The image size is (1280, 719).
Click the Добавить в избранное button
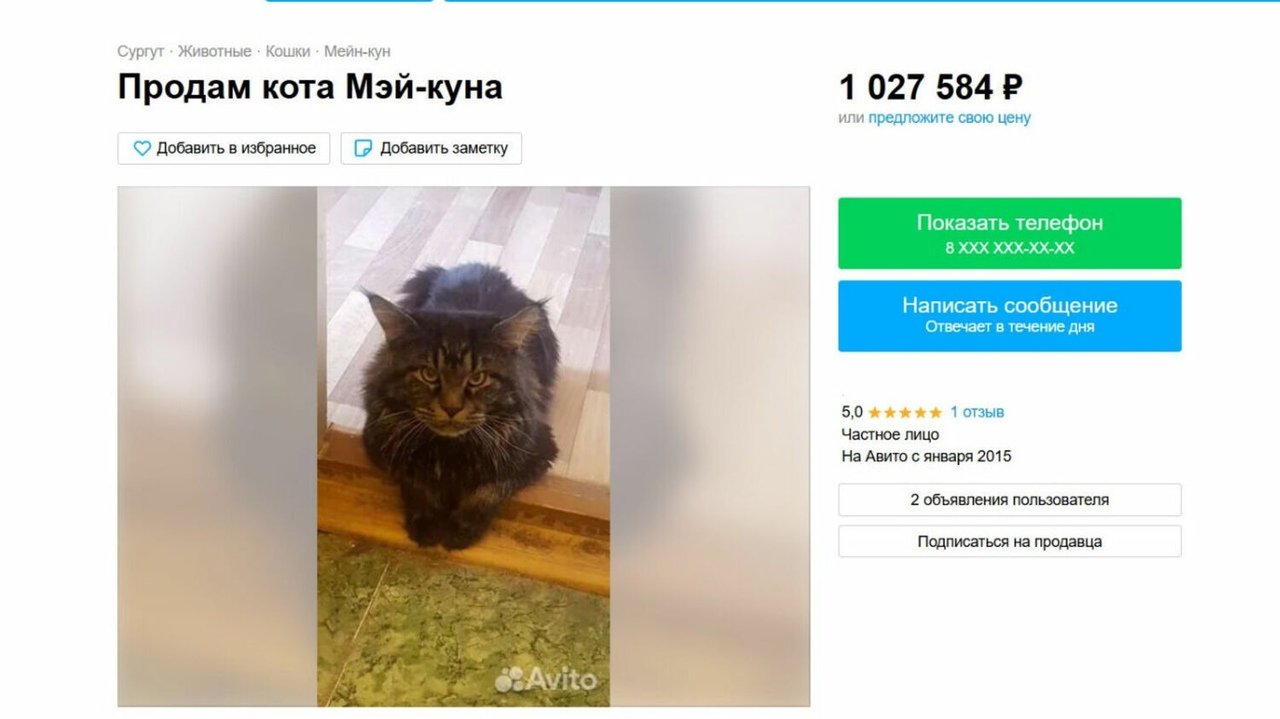(224, 148)
